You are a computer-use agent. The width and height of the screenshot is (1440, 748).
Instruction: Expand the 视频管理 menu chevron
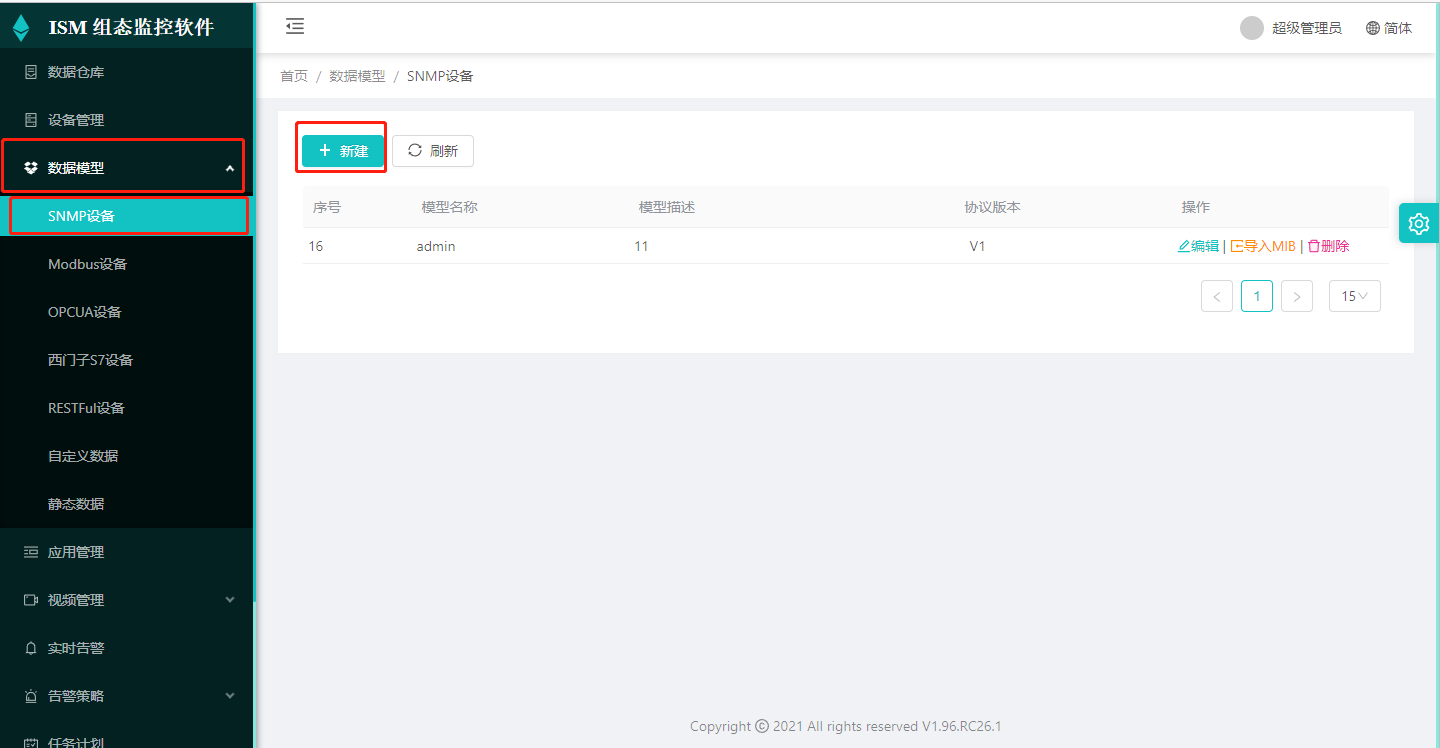coord(230,600)
